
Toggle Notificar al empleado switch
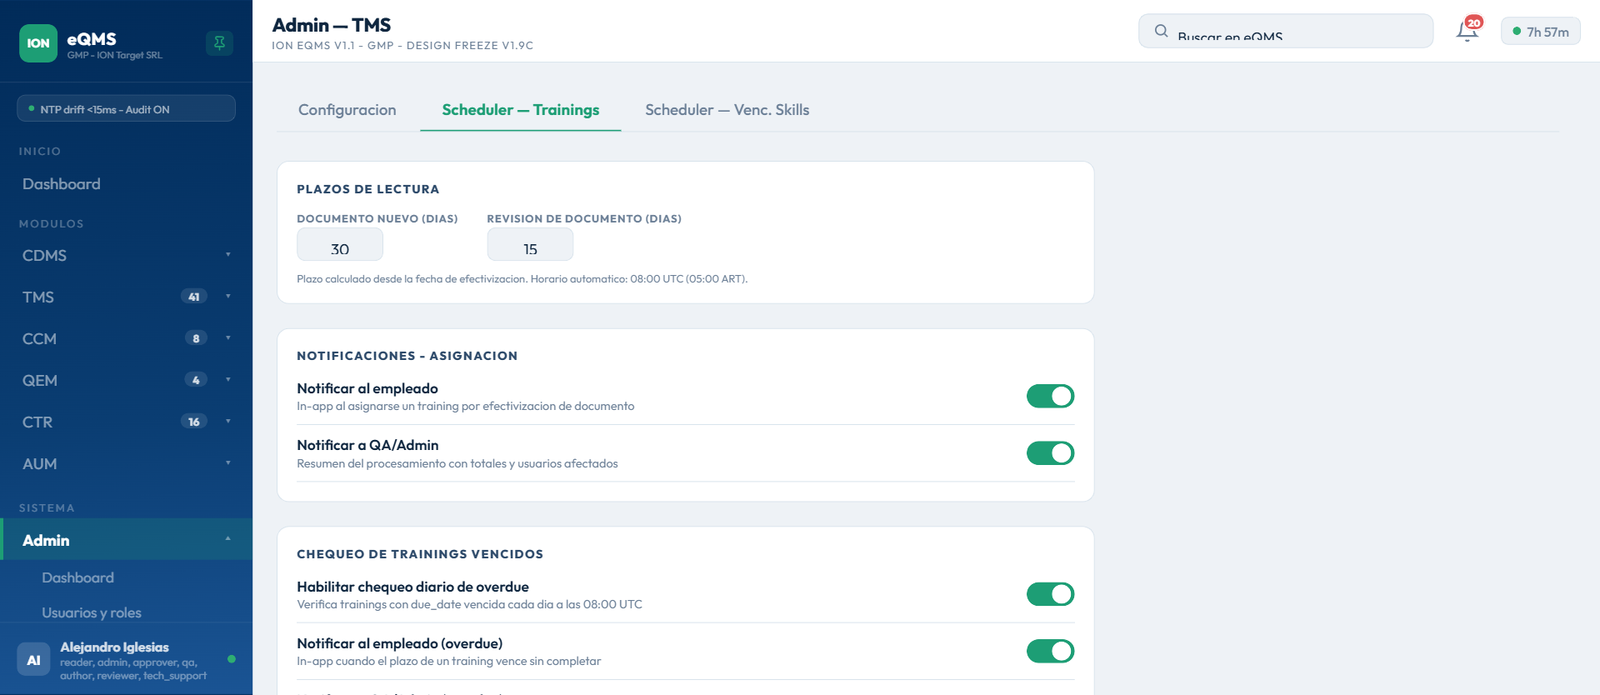tap(1050, 396)
